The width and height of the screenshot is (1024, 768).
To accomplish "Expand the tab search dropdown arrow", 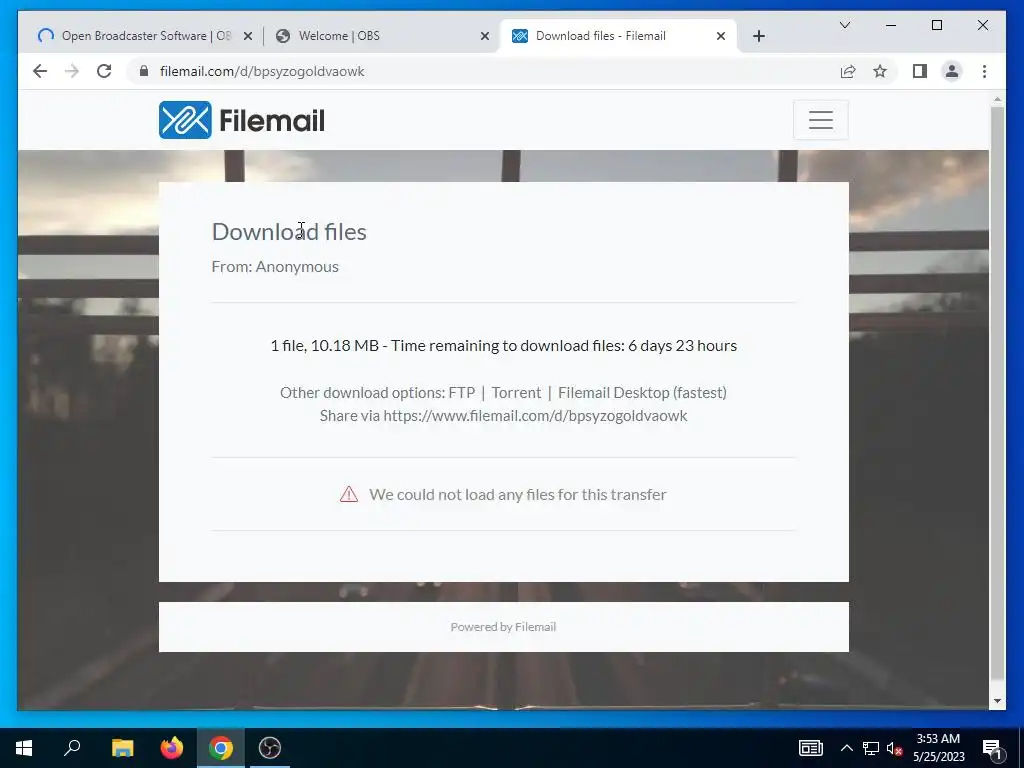I will 844,25.
